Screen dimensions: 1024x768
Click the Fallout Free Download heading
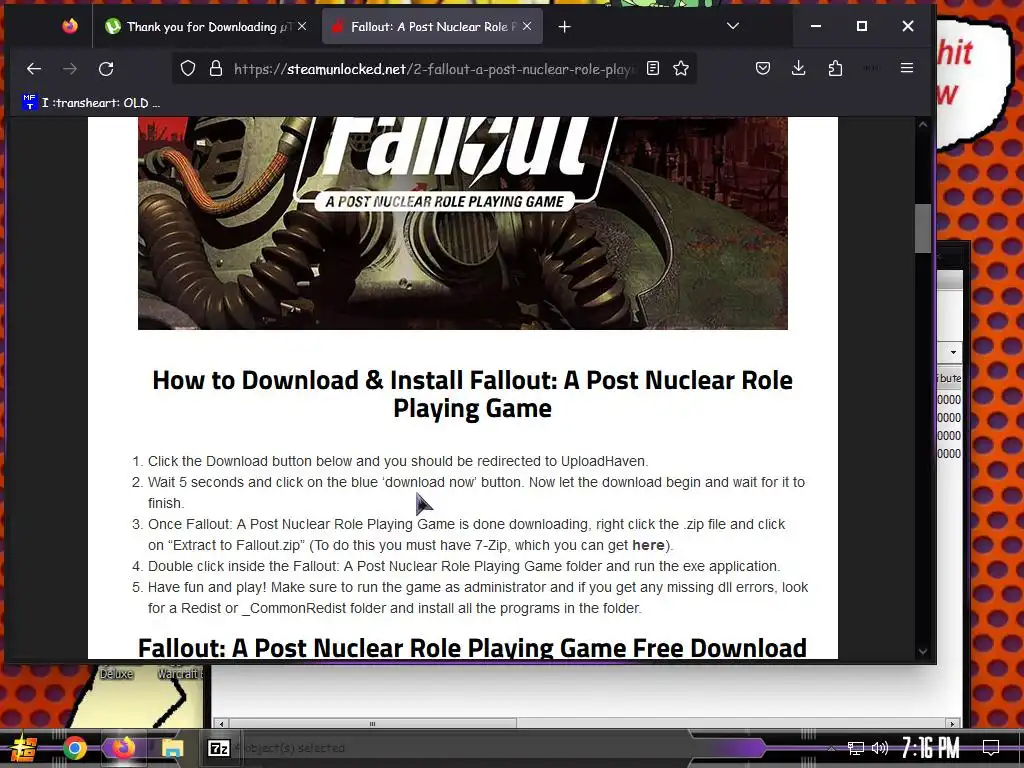pos(472,648)
